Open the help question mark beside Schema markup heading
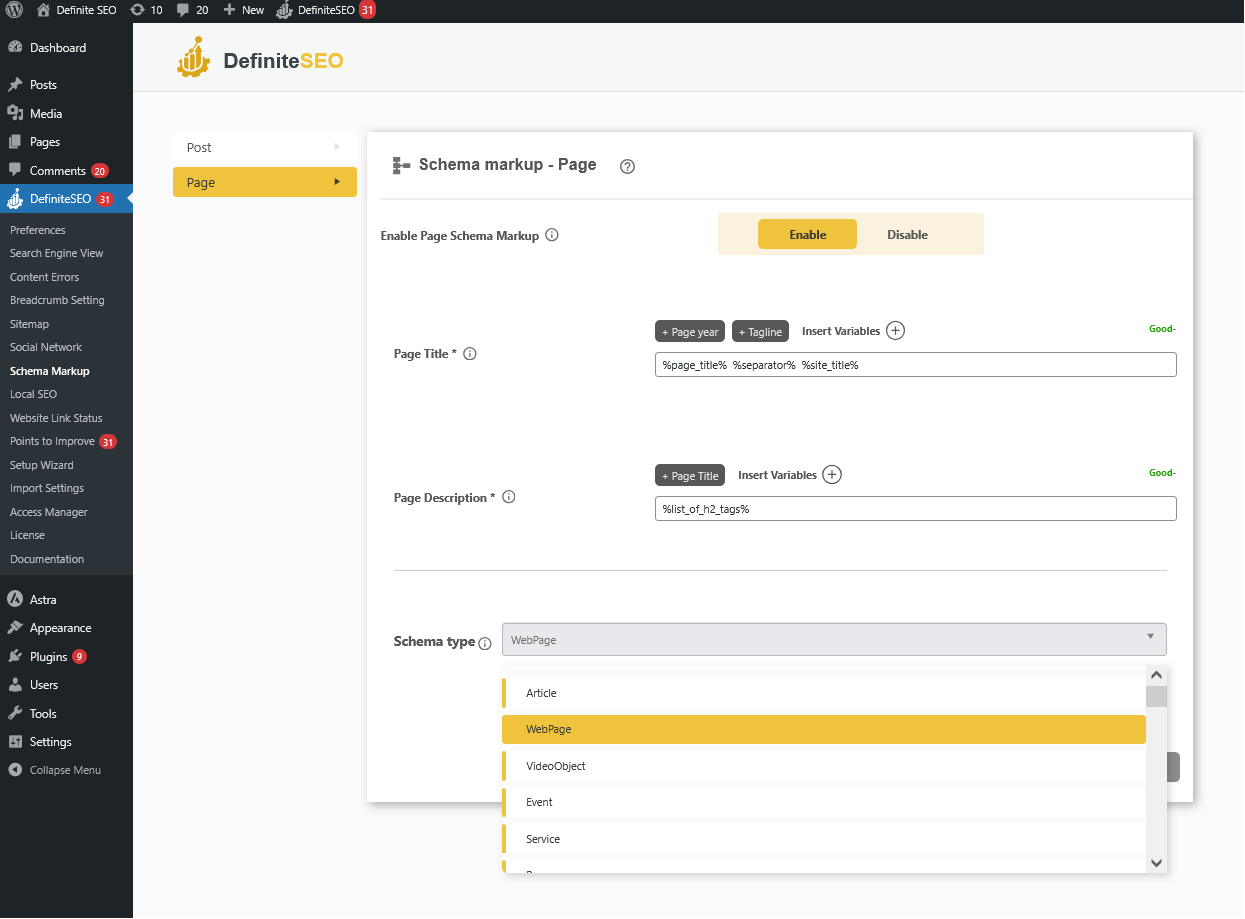The height and width of the screenshot is (919, 1245). tap(627, 166)
